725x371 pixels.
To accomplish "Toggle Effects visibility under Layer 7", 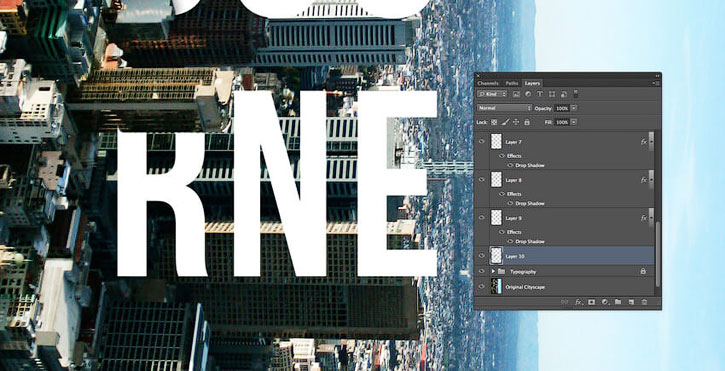I will pos(502,156).
